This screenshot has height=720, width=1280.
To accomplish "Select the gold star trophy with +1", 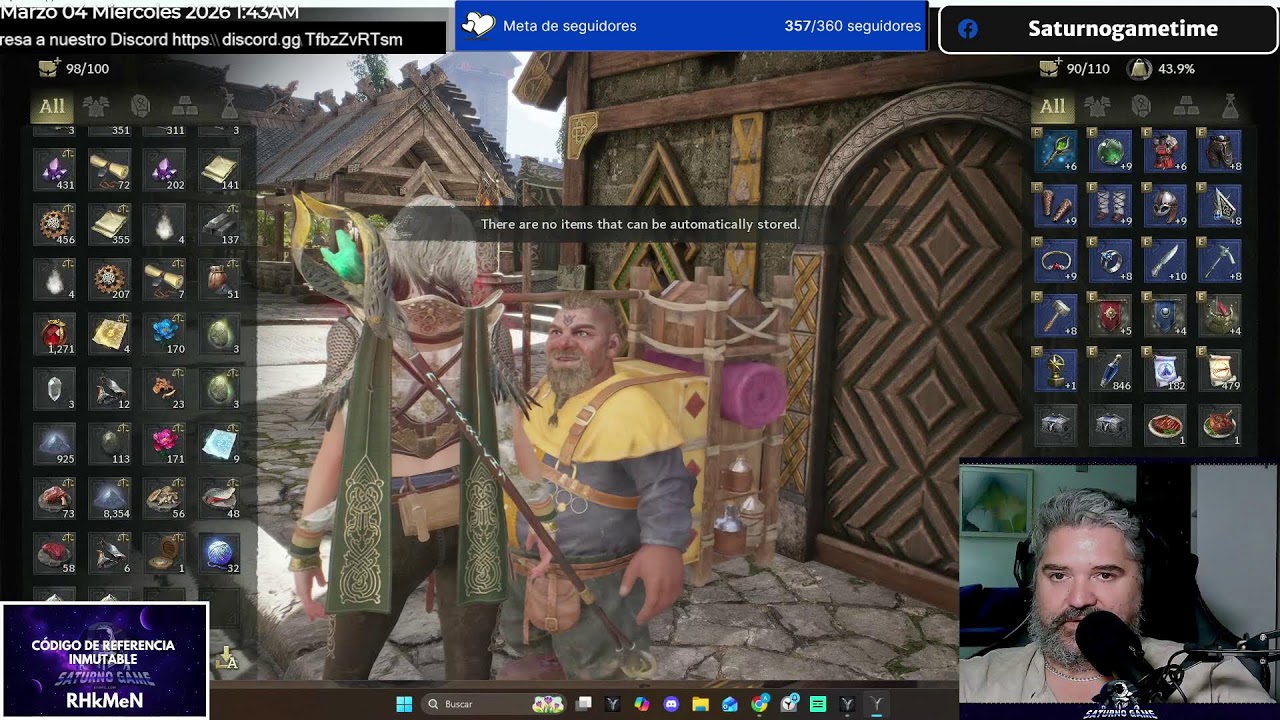I will tap(1056, 370).
